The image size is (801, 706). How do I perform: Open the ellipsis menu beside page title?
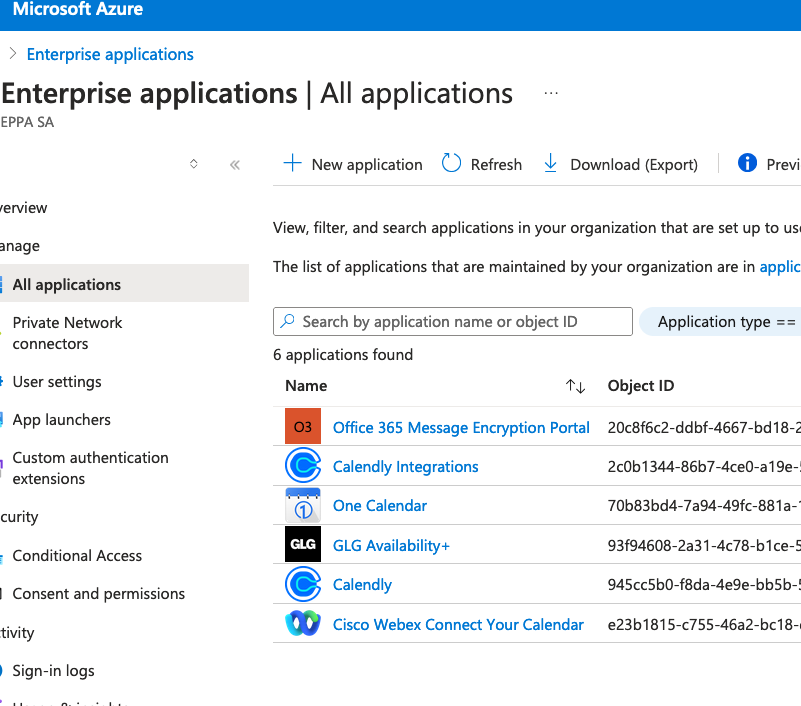coord(551,93)
